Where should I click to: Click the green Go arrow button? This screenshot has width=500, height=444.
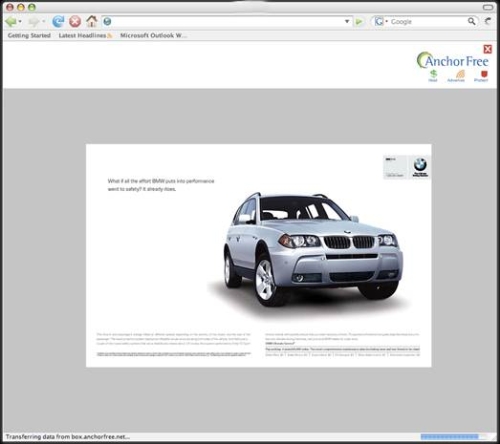(359, 22)
